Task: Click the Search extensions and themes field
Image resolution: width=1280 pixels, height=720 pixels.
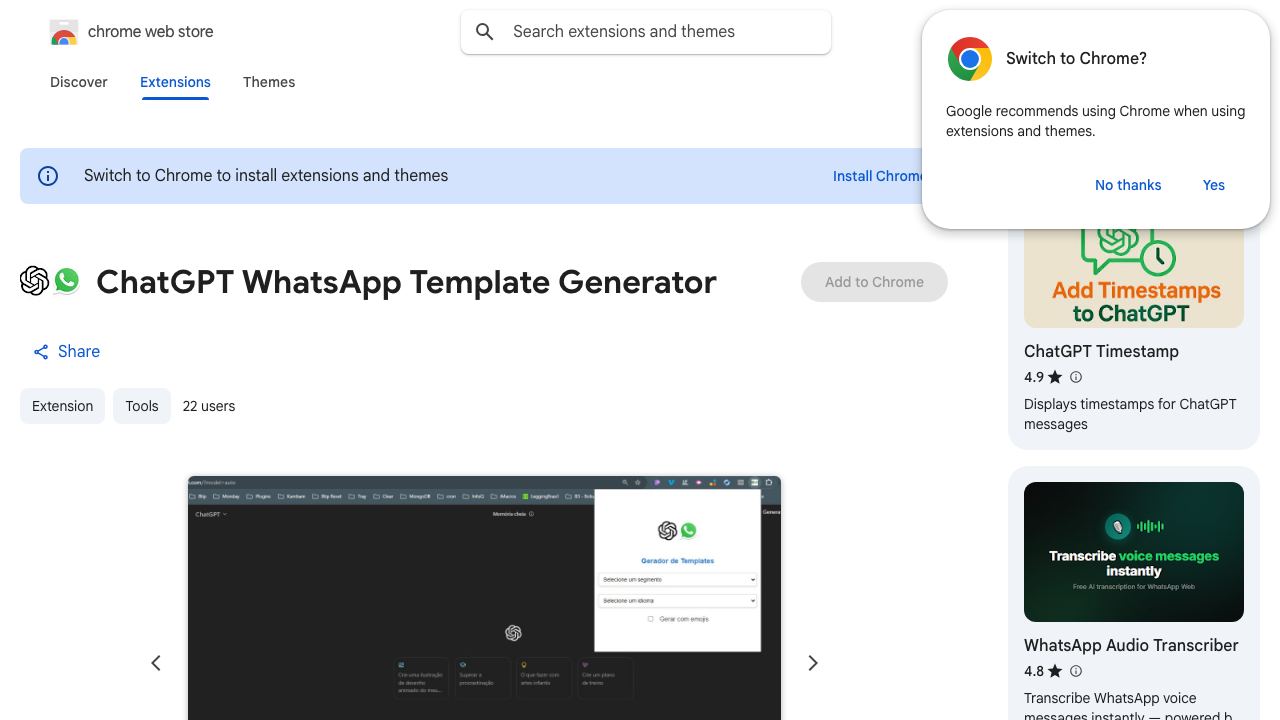Action: pyautogui.click(x=646, y=32)
